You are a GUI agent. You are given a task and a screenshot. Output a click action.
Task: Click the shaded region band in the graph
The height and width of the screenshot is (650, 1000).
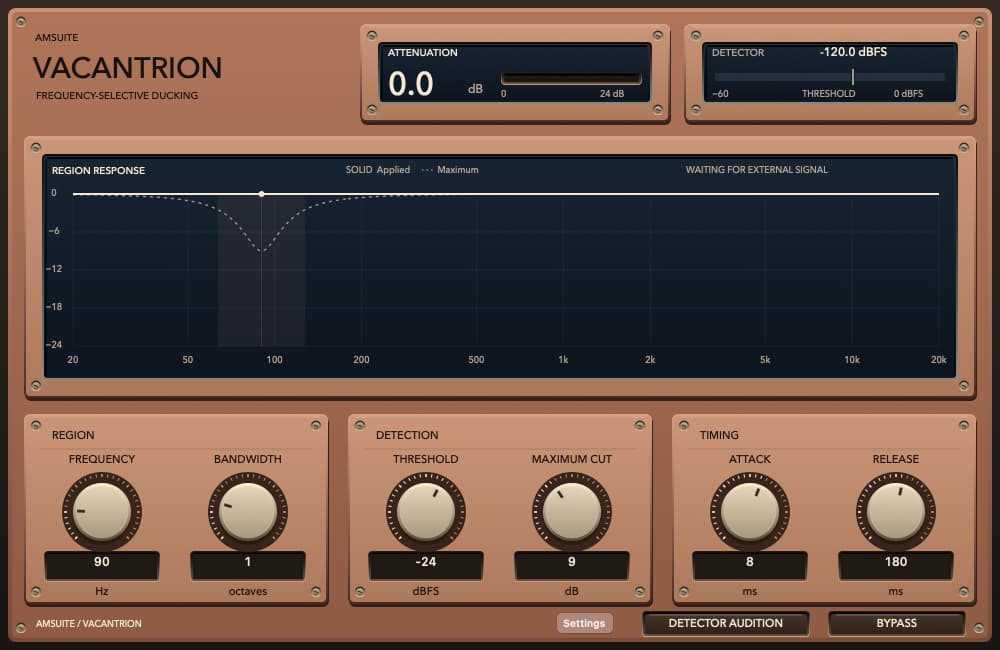coord(261,270)
